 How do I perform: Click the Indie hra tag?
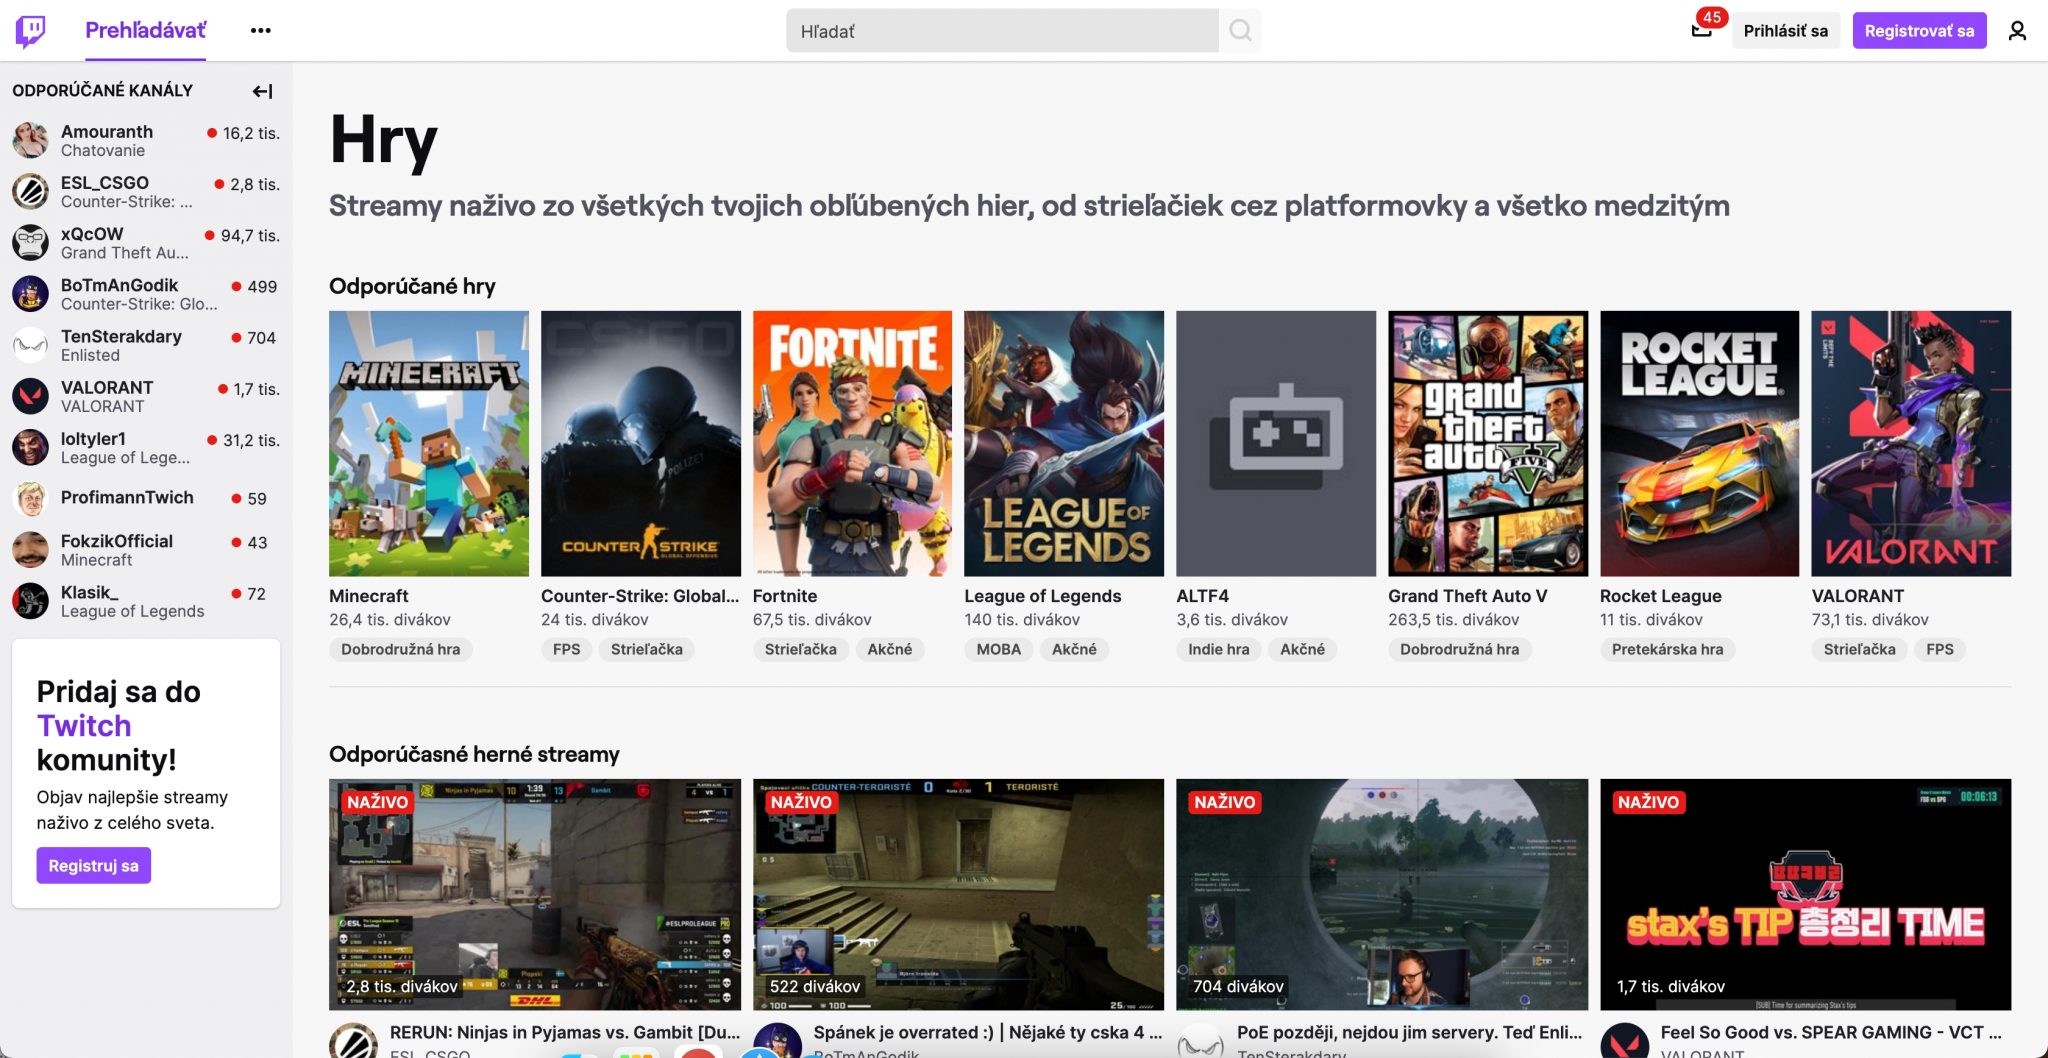(1219, 649)
